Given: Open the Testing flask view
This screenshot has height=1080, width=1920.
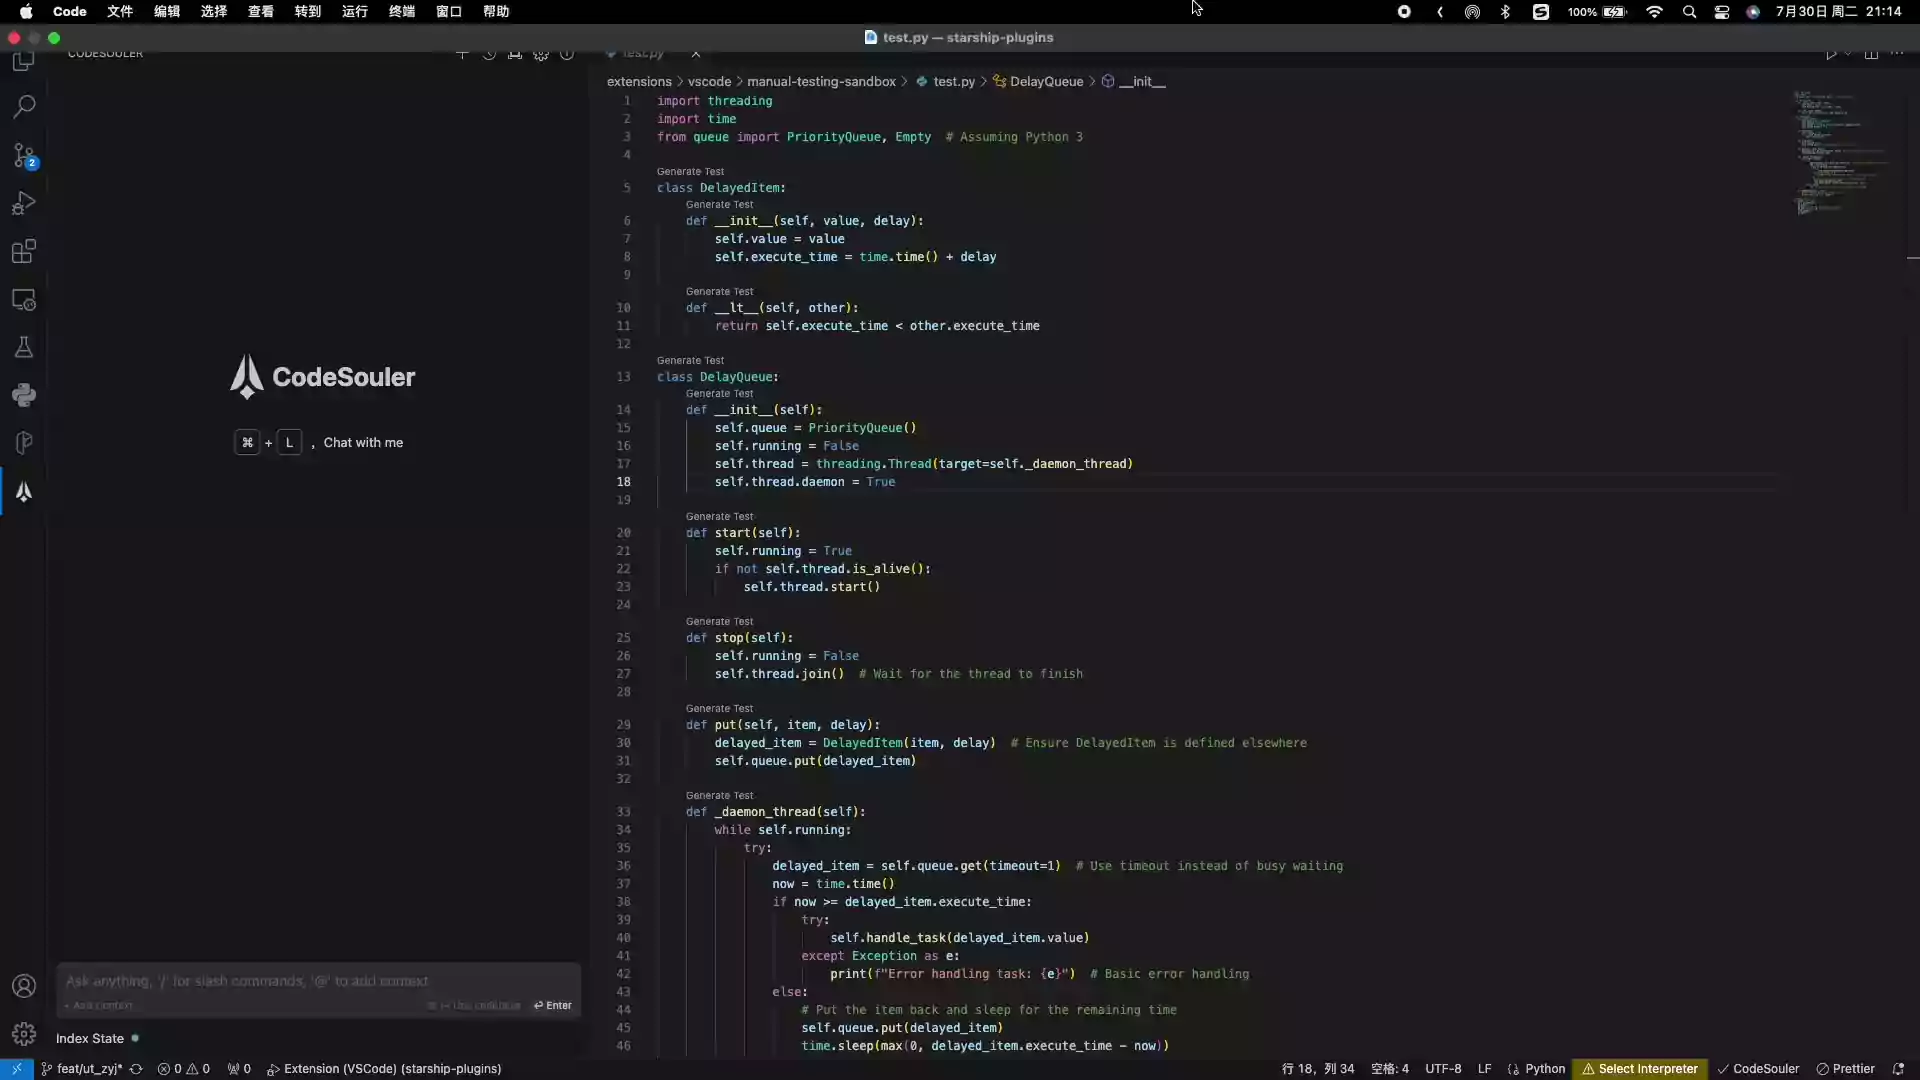Looking at the screenshot, I should pos(24,347).
